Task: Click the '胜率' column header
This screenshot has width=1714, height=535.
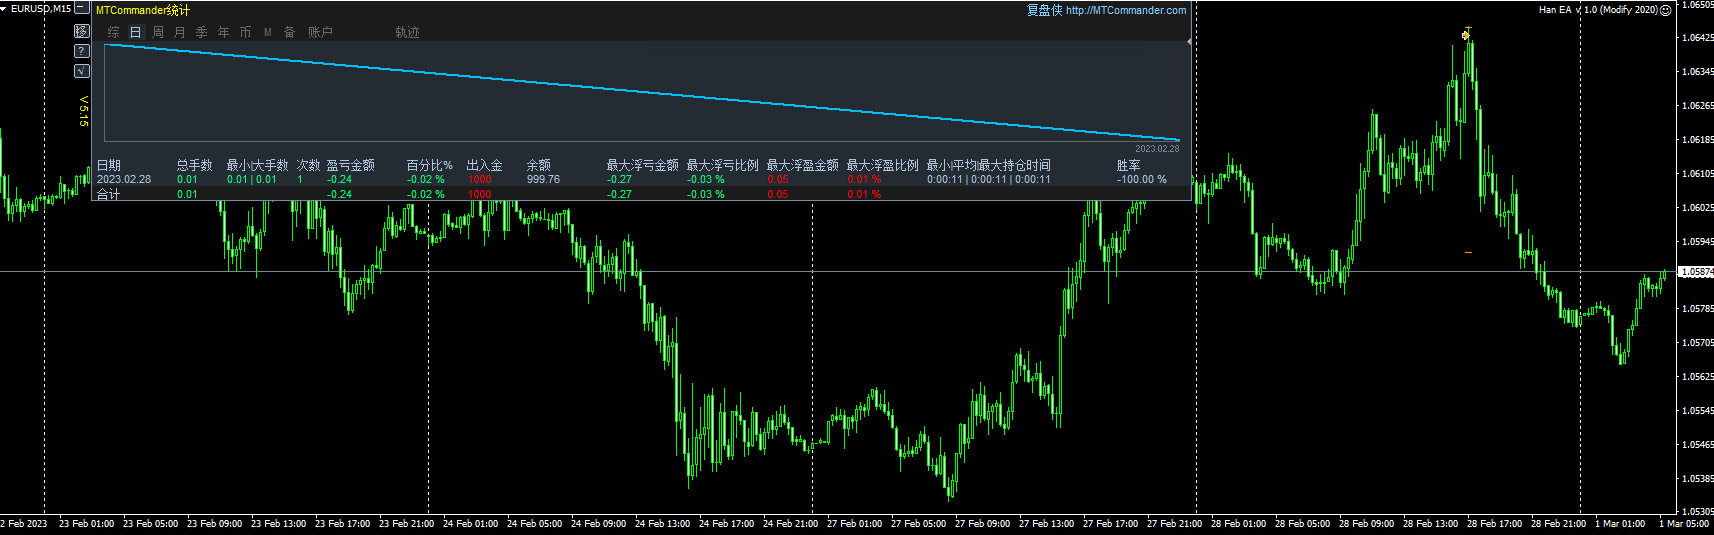Action: pyautogui.click(x=1129, y=165)
